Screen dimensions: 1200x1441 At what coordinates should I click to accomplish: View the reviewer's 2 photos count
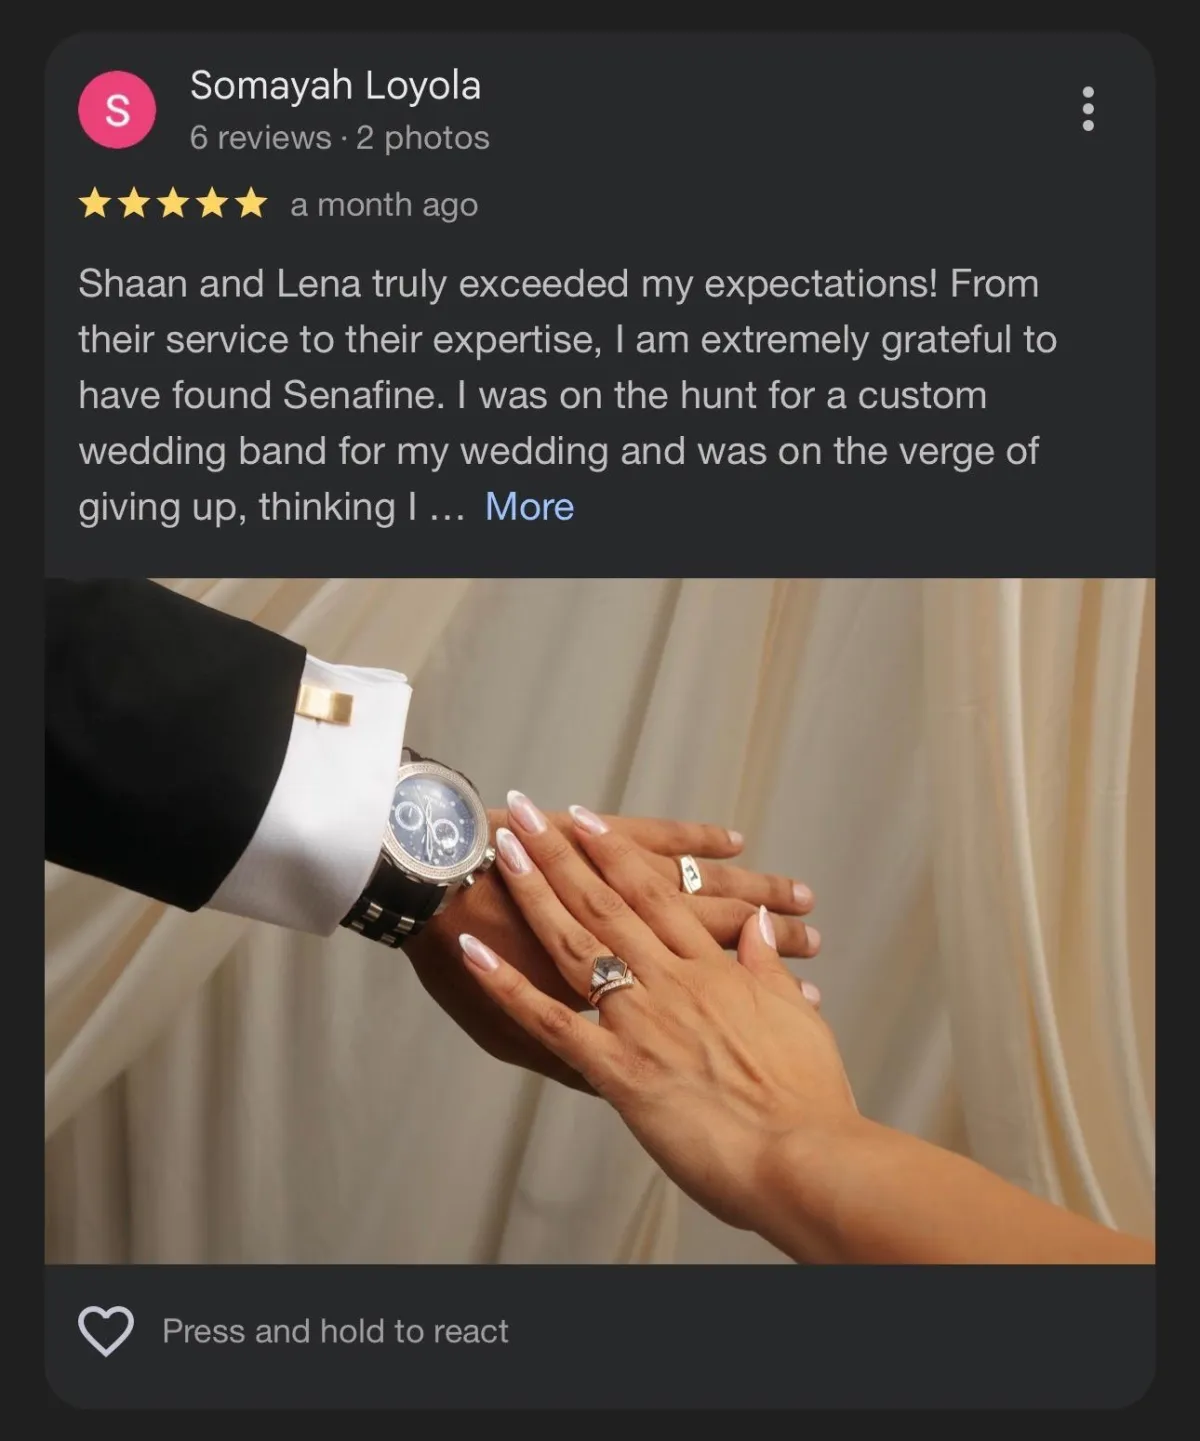423,138
